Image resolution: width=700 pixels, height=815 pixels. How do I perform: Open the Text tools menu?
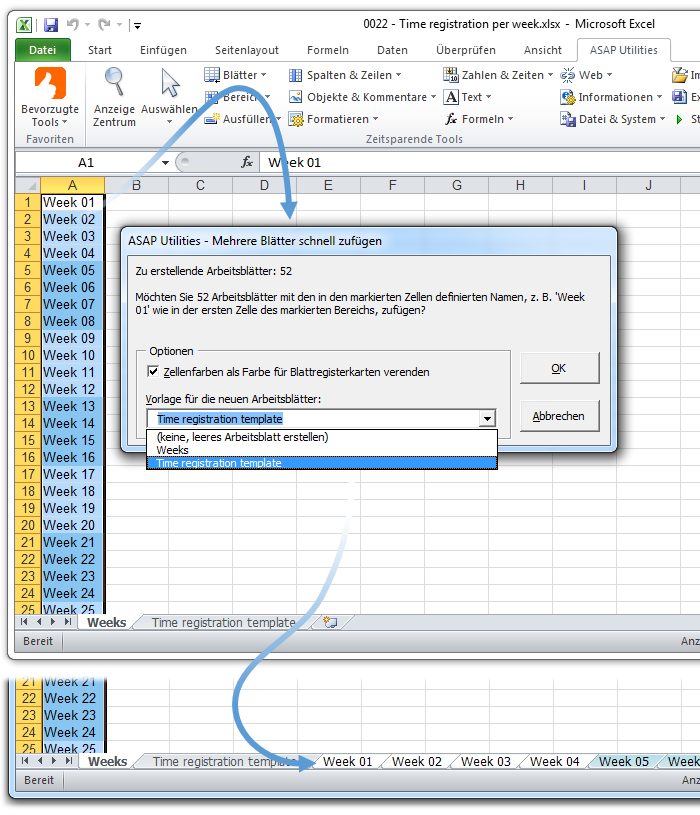(467, 97)
